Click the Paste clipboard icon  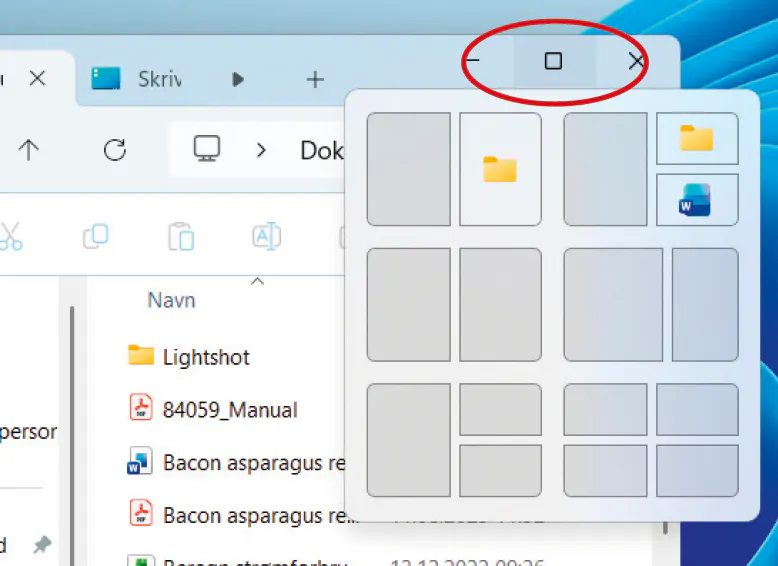(x=181, y=236)
